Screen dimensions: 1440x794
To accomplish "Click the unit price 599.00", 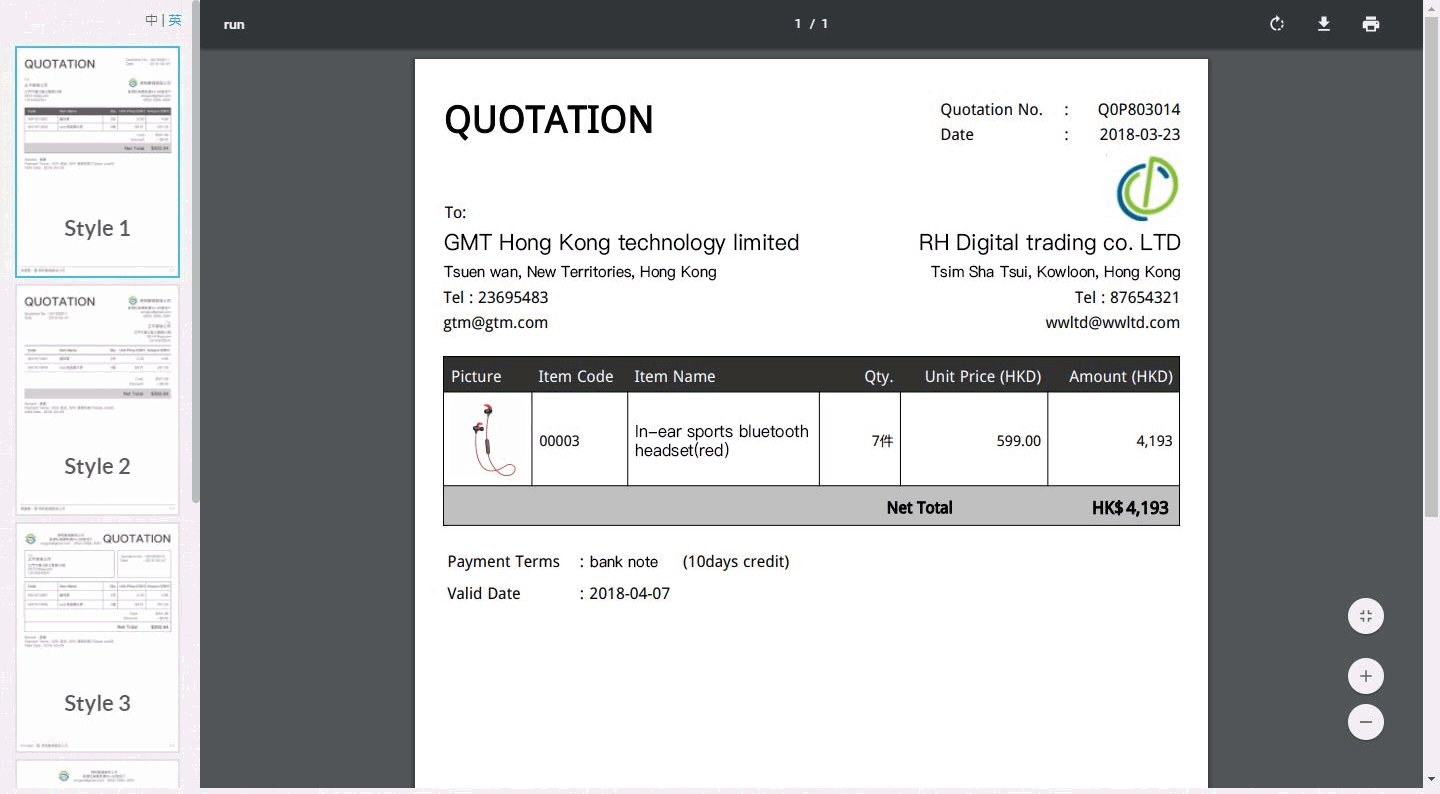I will pyautogui.click(x=1019, y=441).
